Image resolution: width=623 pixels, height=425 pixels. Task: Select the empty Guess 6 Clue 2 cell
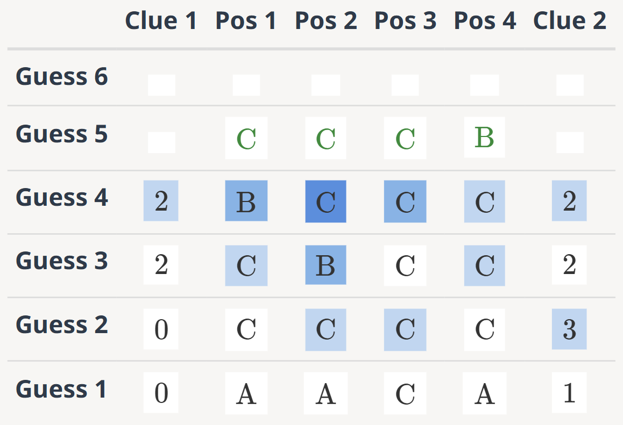coord(569,85)
